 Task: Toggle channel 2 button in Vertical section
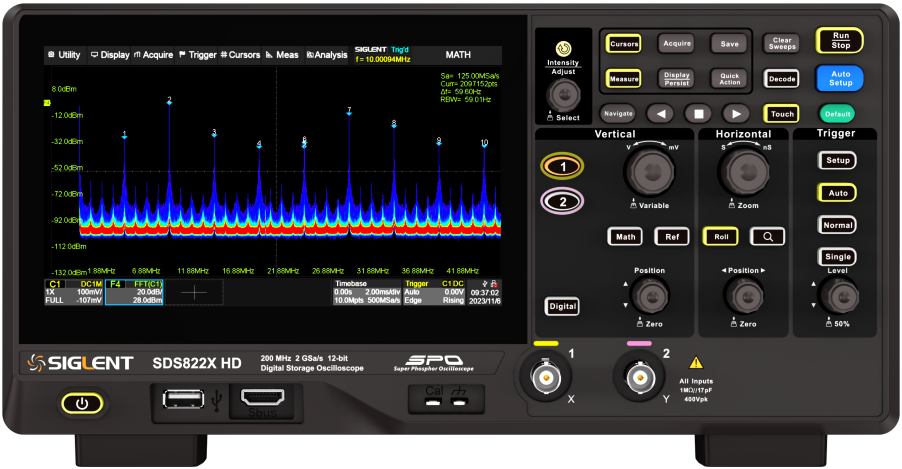563,201
